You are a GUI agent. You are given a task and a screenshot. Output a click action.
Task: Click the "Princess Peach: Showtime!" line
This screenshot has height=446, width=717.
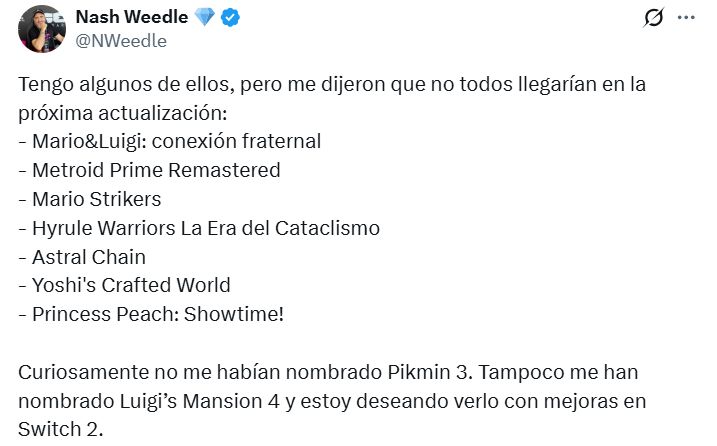[x=151, y=314]
